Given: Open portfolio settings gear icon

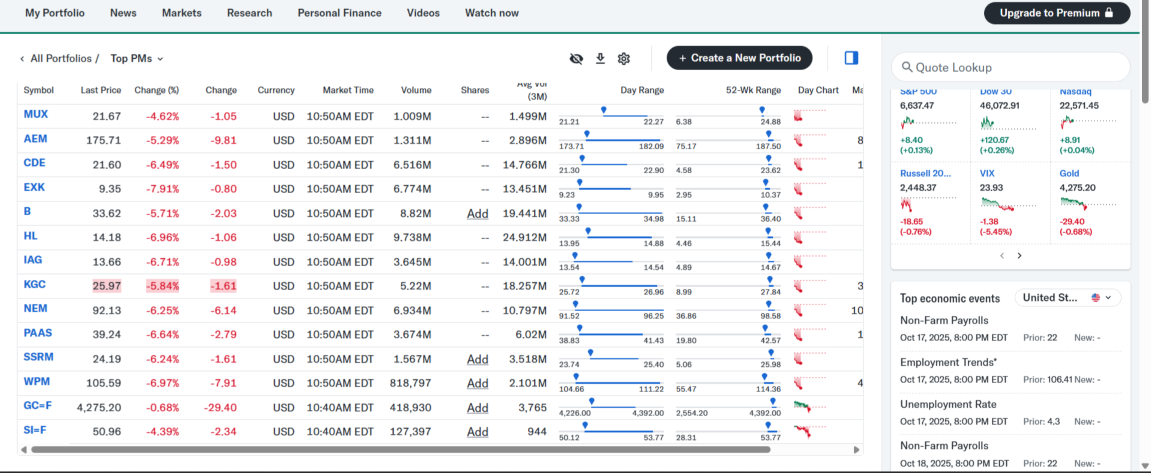Looking at the screenshot, I should click(x=624, y=58).
